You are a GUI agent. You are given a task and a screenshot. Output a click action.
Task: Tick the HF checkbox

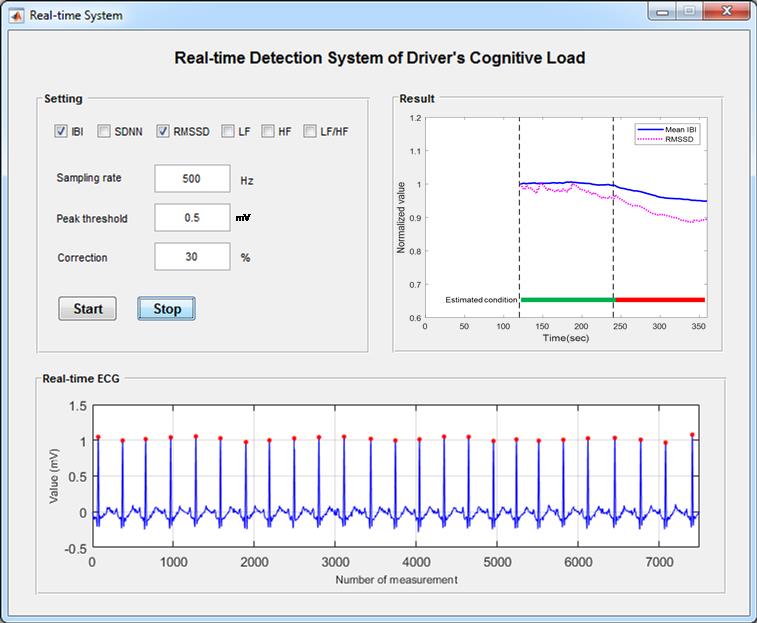(268, 131)
